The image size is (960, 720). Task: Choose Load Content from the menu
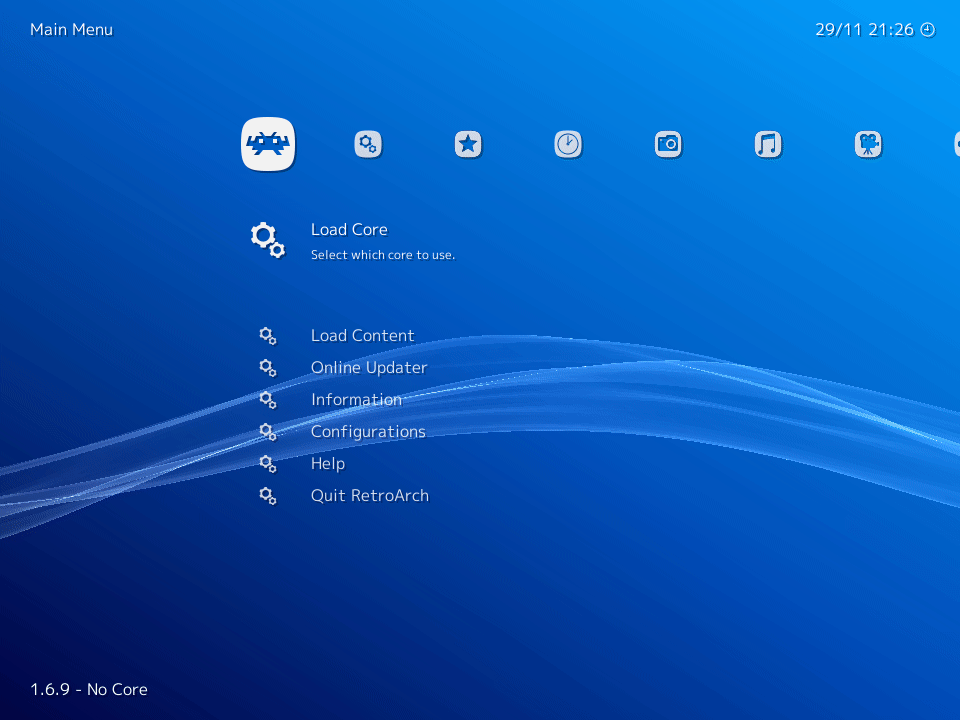362,336
